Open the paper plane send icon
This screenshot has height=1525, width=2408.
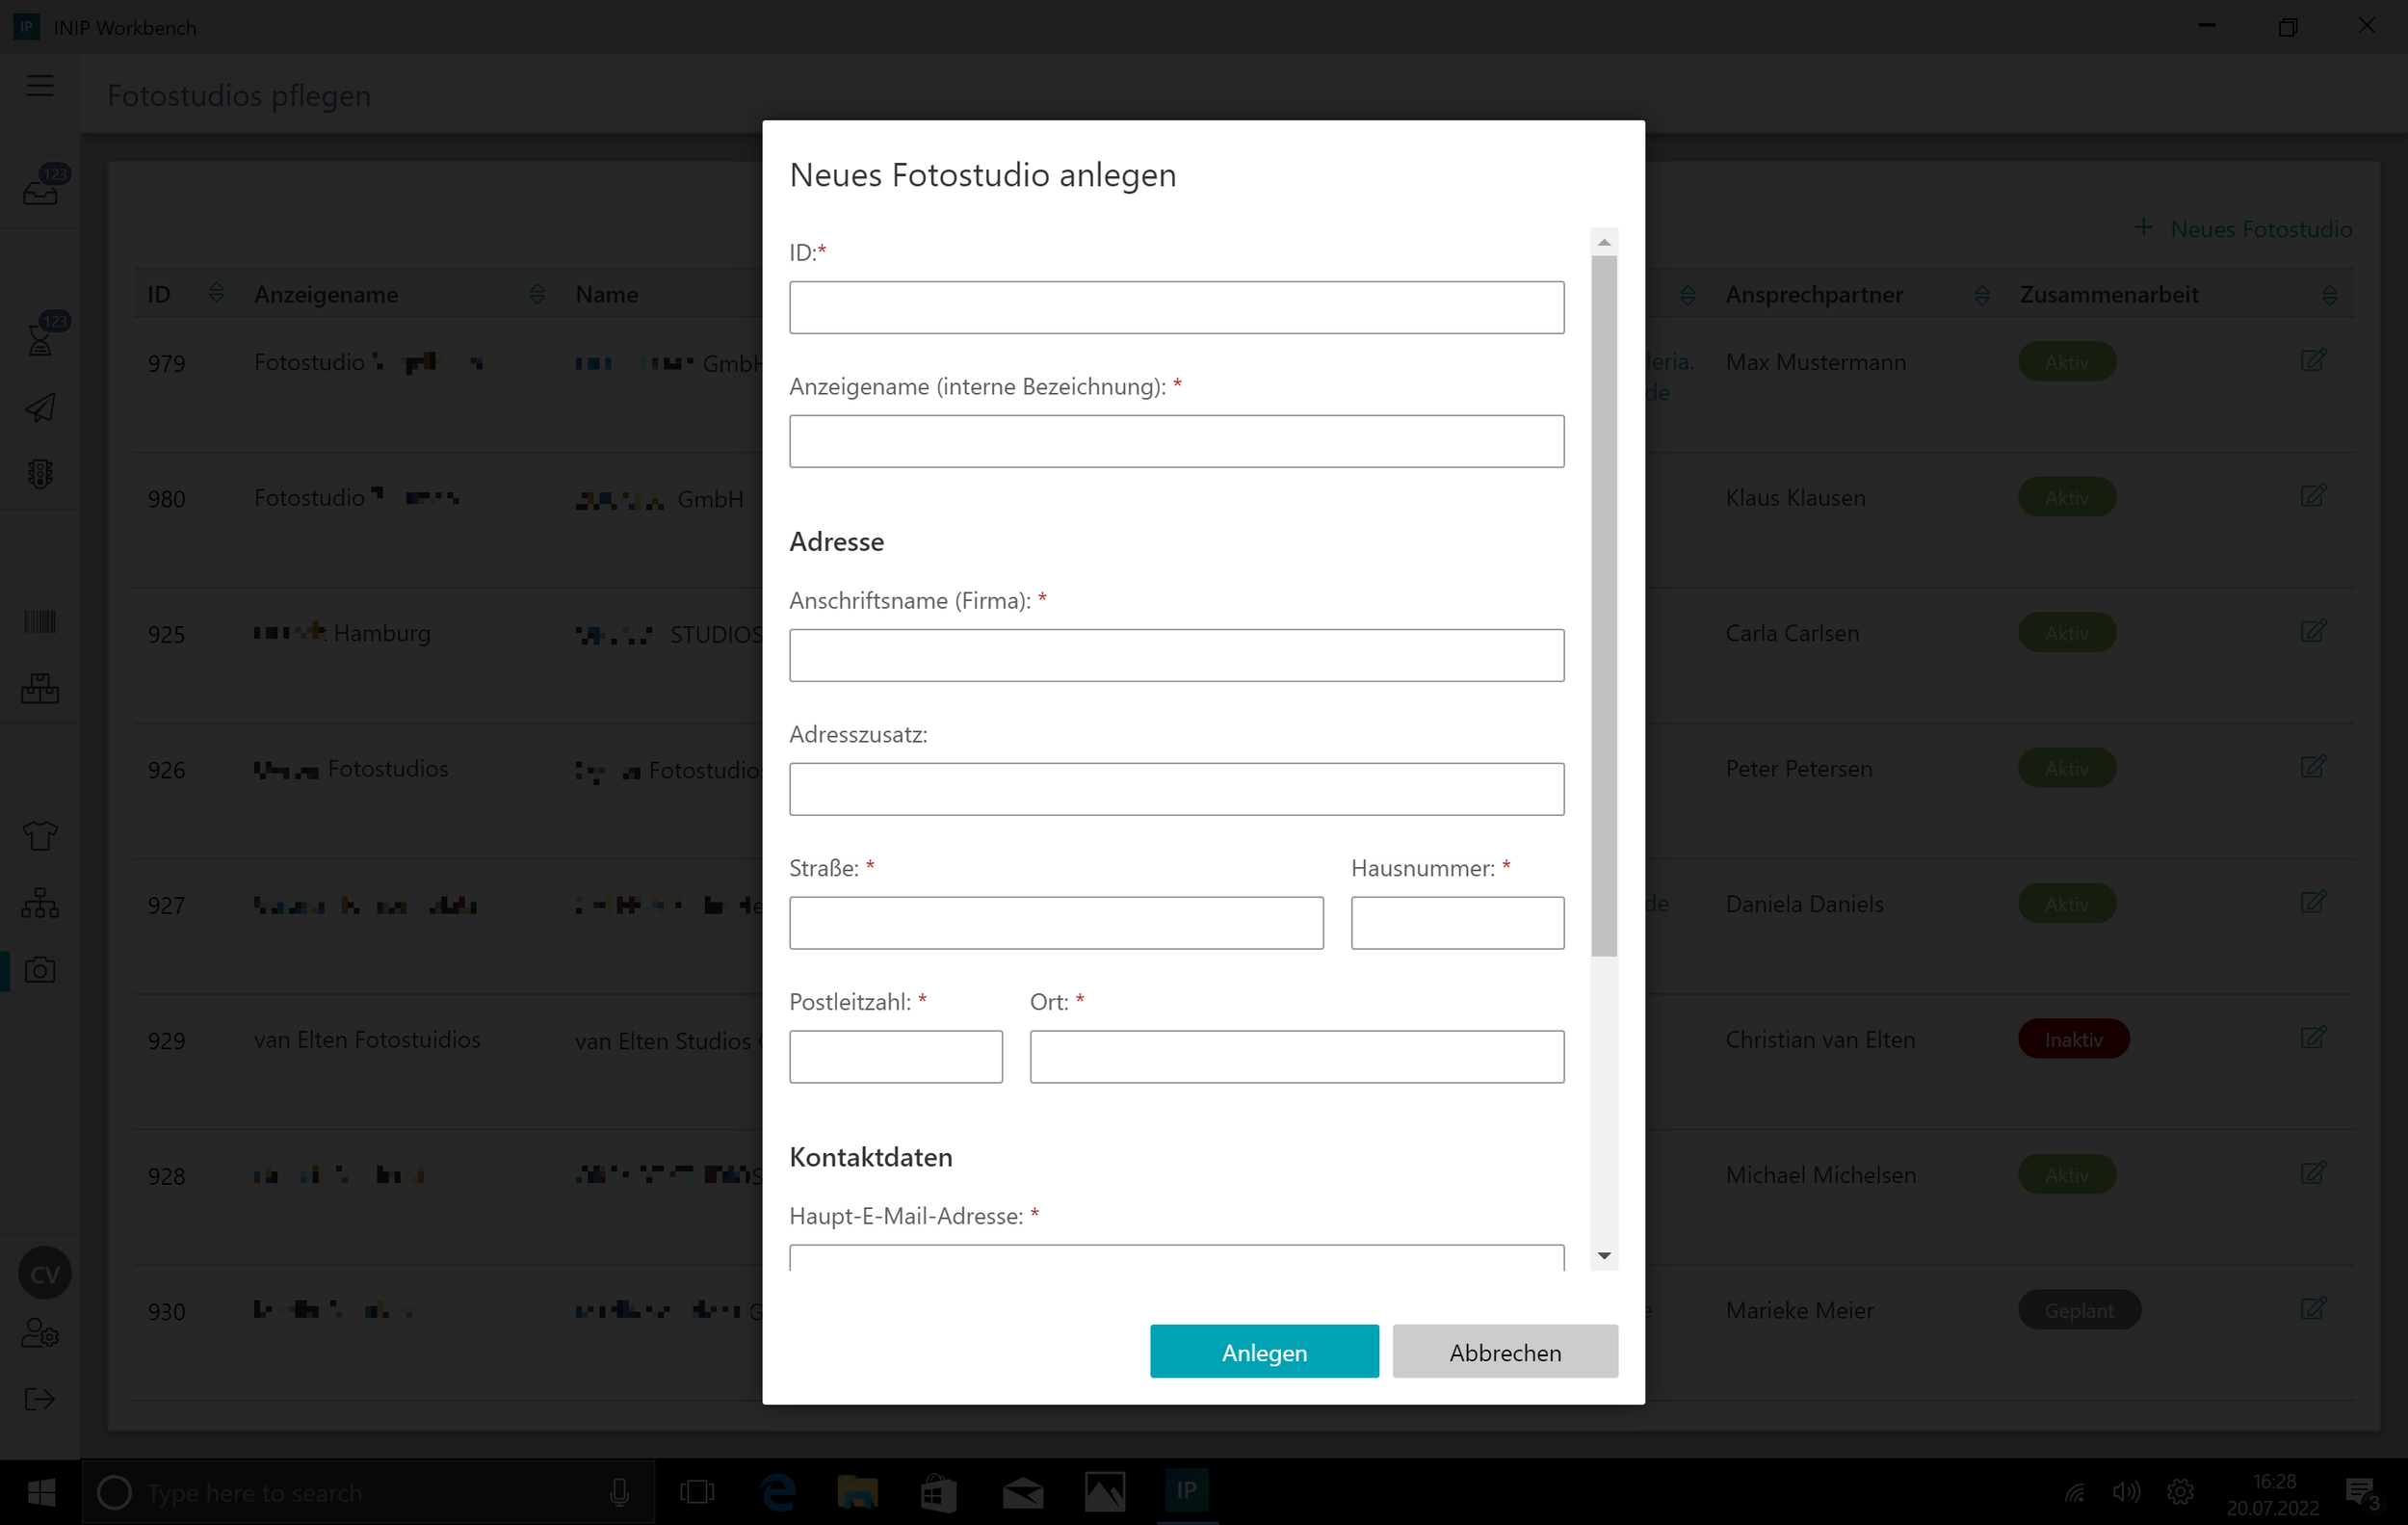click(x=40, y=407)
